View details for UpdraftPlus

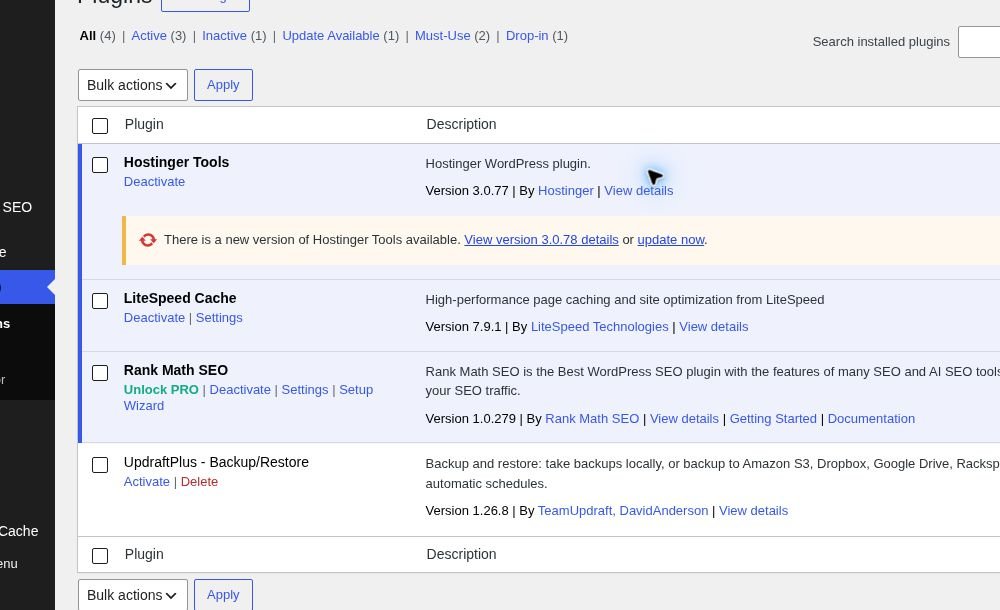753,510
